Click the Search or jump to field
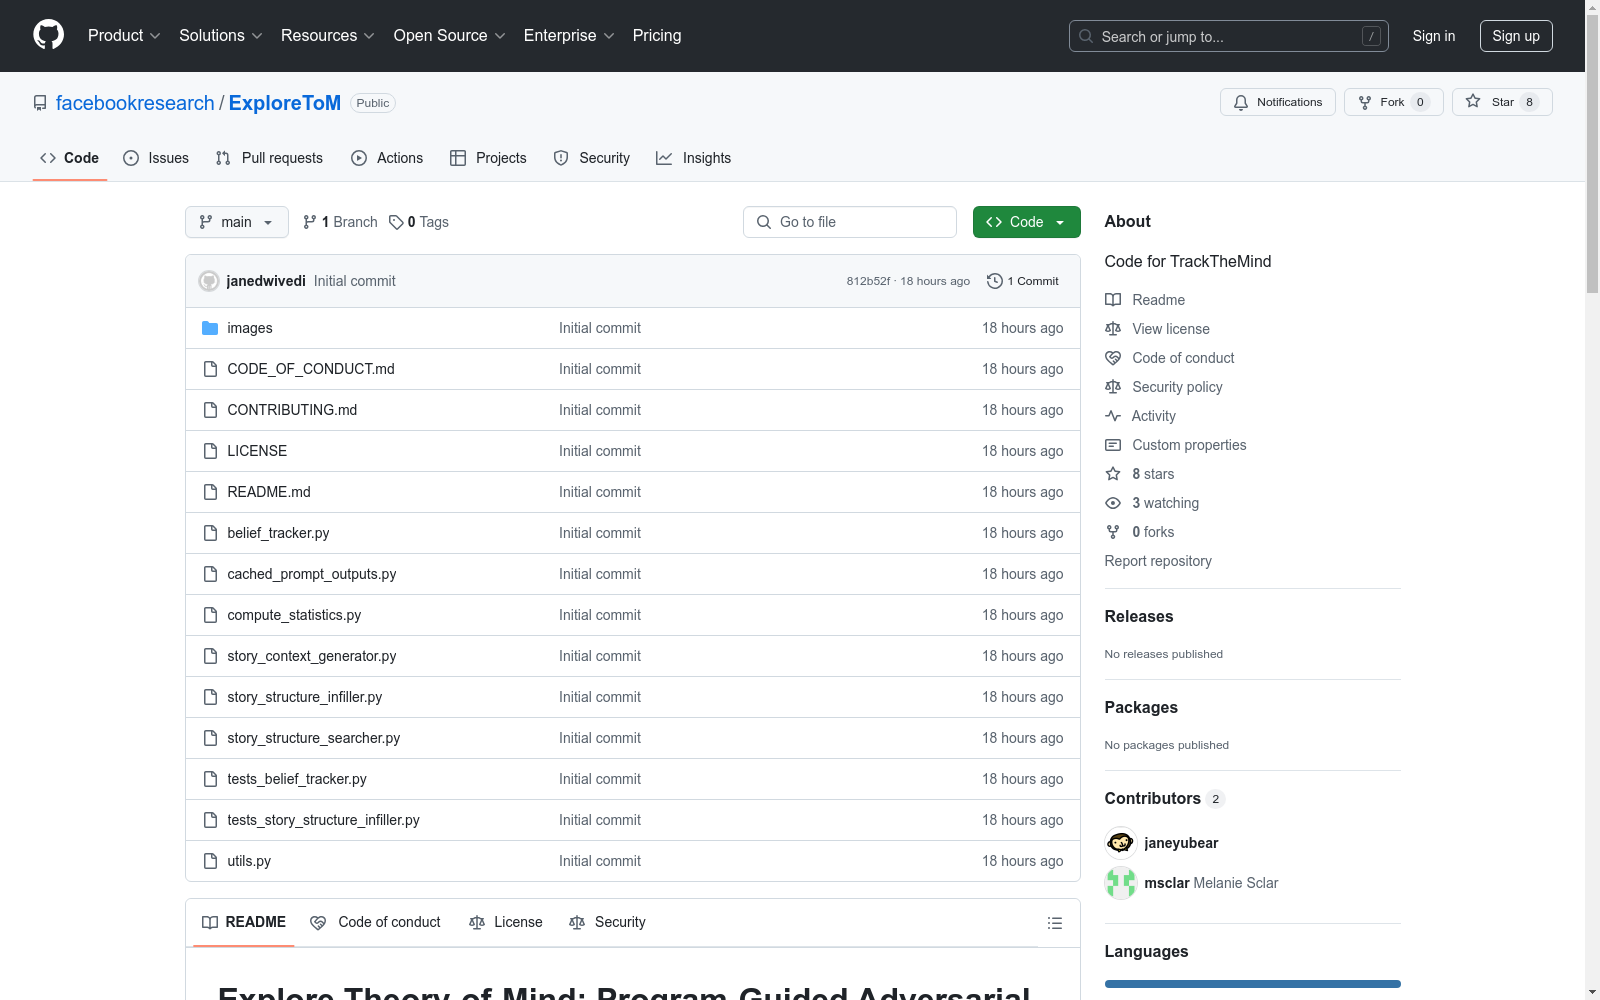Viewport: 1600px width, 1000px height. coord(1229,36)
